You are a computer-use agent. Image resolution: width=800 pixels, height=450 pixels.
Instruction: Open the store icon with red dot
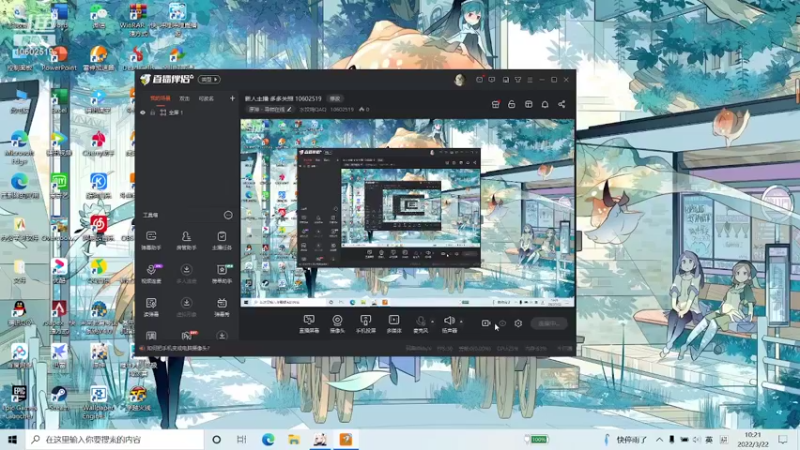click(x=495, y=104)
